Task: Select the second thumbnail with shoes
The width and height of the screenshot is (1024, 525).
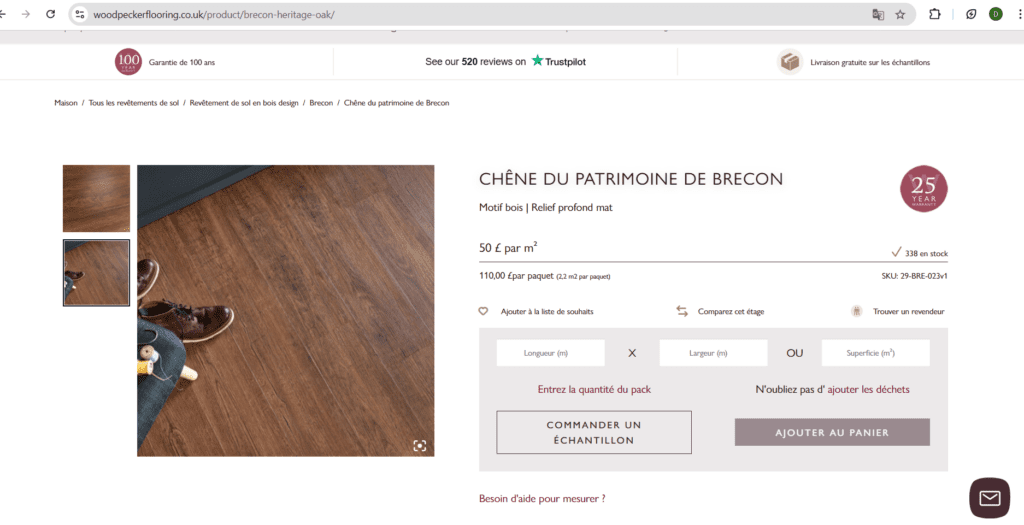Action: click(x=96, y=273)
